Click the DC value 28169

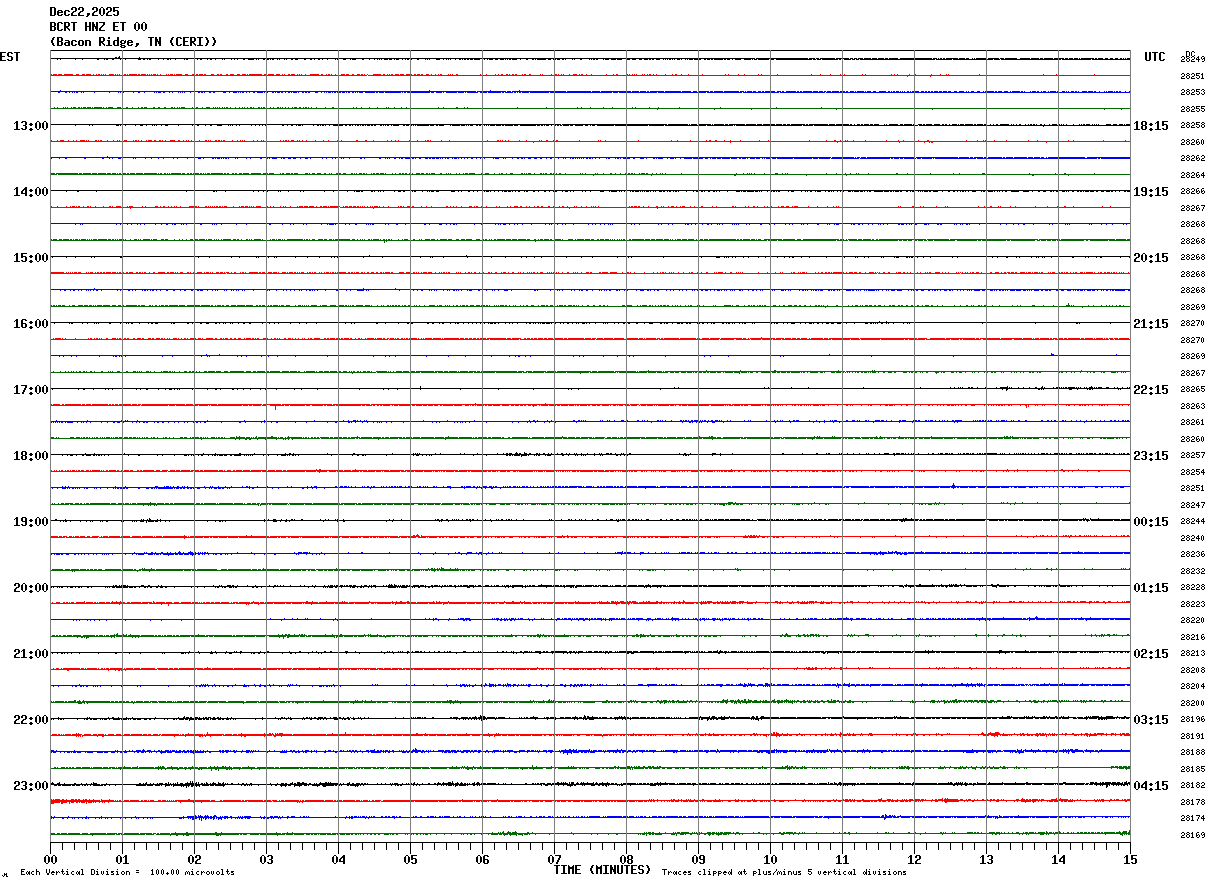[x=1192, y=835]
